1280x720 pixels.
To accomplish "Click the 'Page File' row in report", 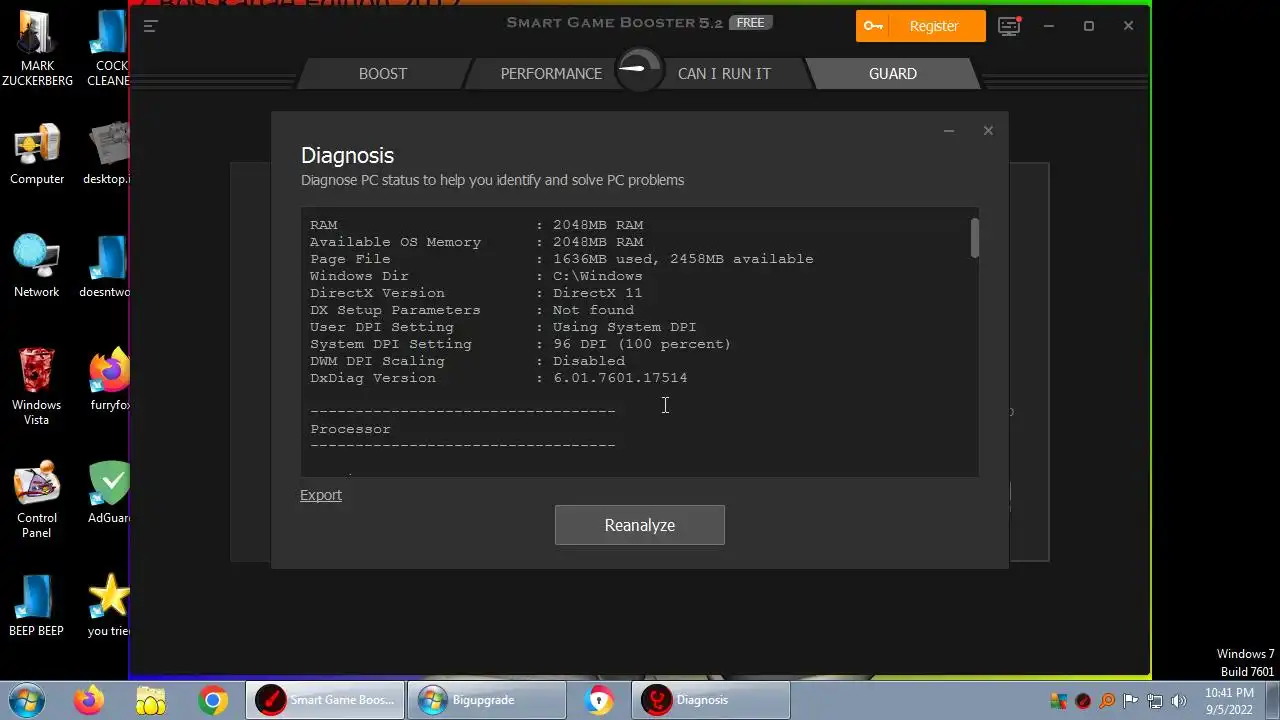I will point(561,259).
